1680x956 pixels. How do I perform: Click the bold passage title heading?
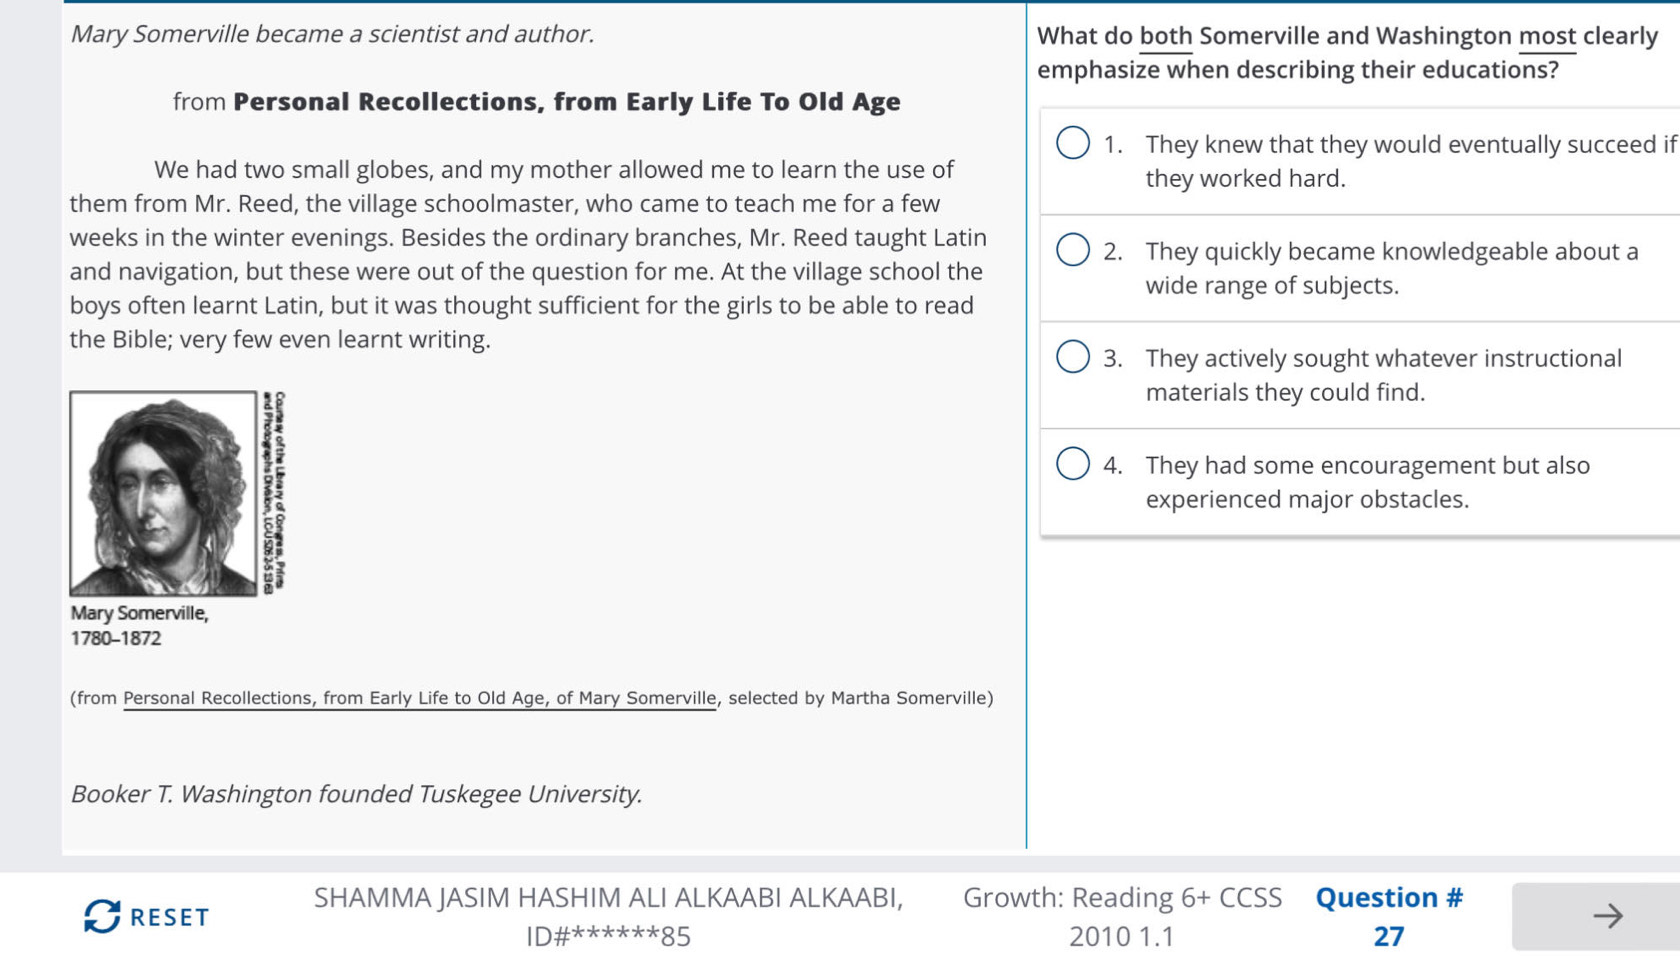(x=566, y=102)
